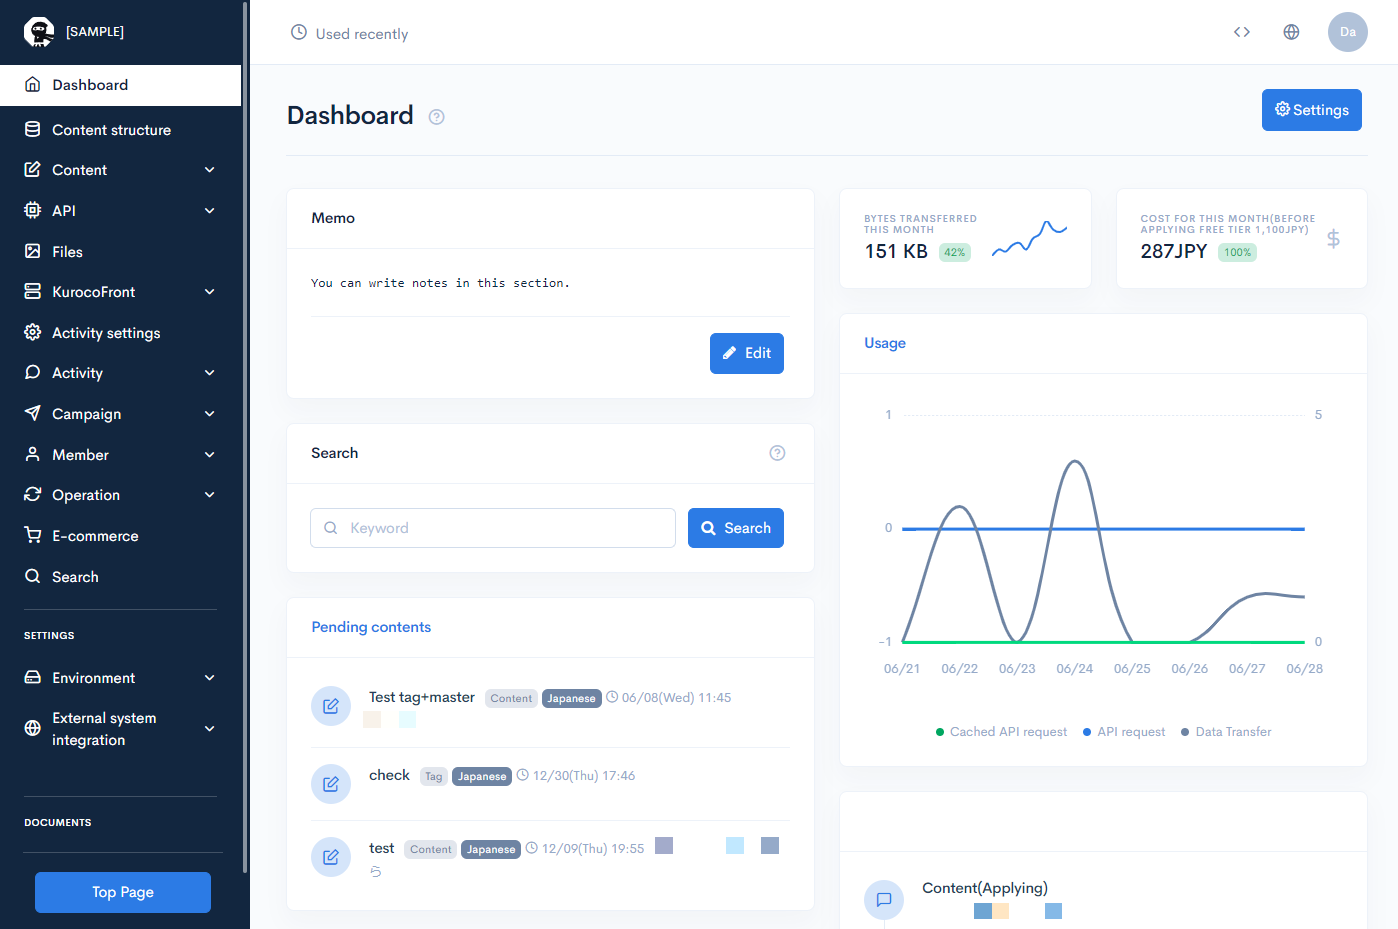Image resolution: width=1398 pixels, height=929 pixels.
Task: Expand the API submenu chevron
Action: (210, 210)
